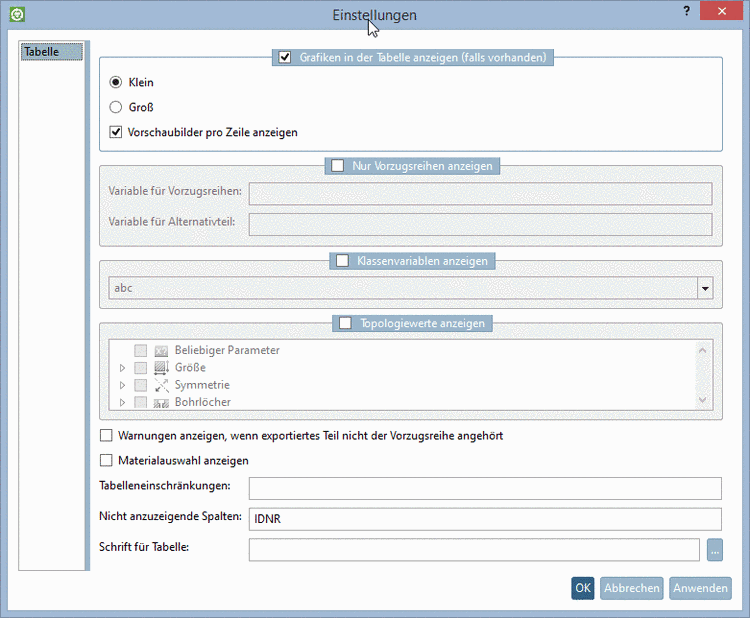This screenshot has width=750, height=618.
Task: Click topology list scrollbar down arrow
Action: tap(703, 400)
